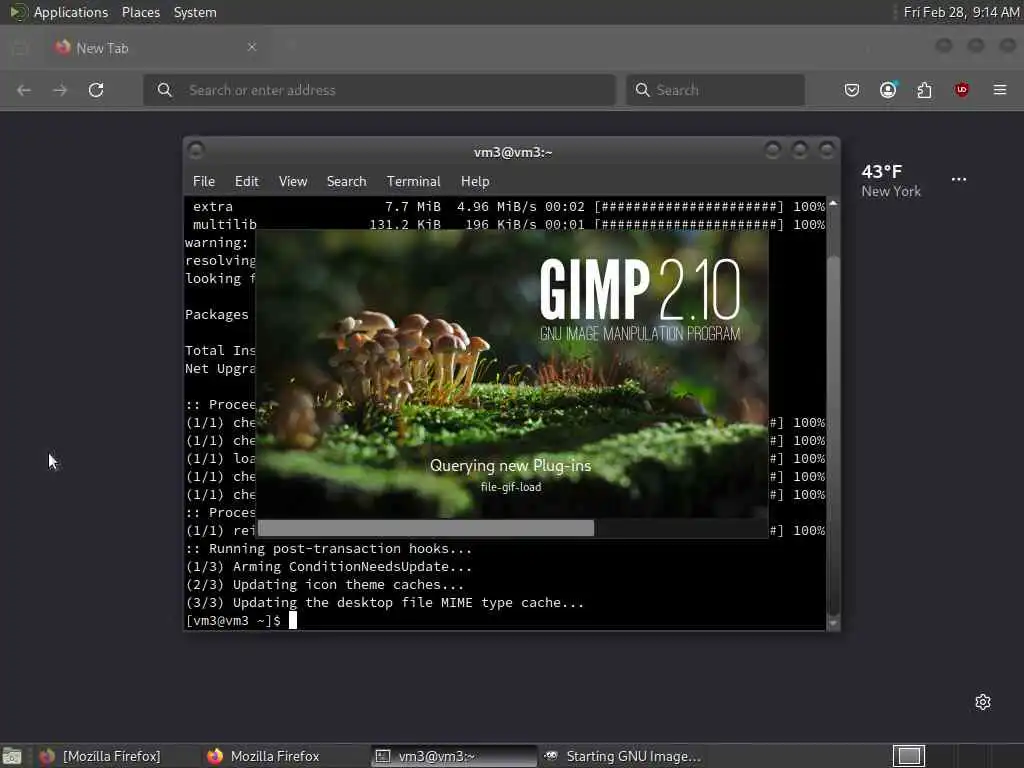Open the terminal Edit menu
Image resolution: width=1024 pixels, height=768 pixels.
[247, 182]
